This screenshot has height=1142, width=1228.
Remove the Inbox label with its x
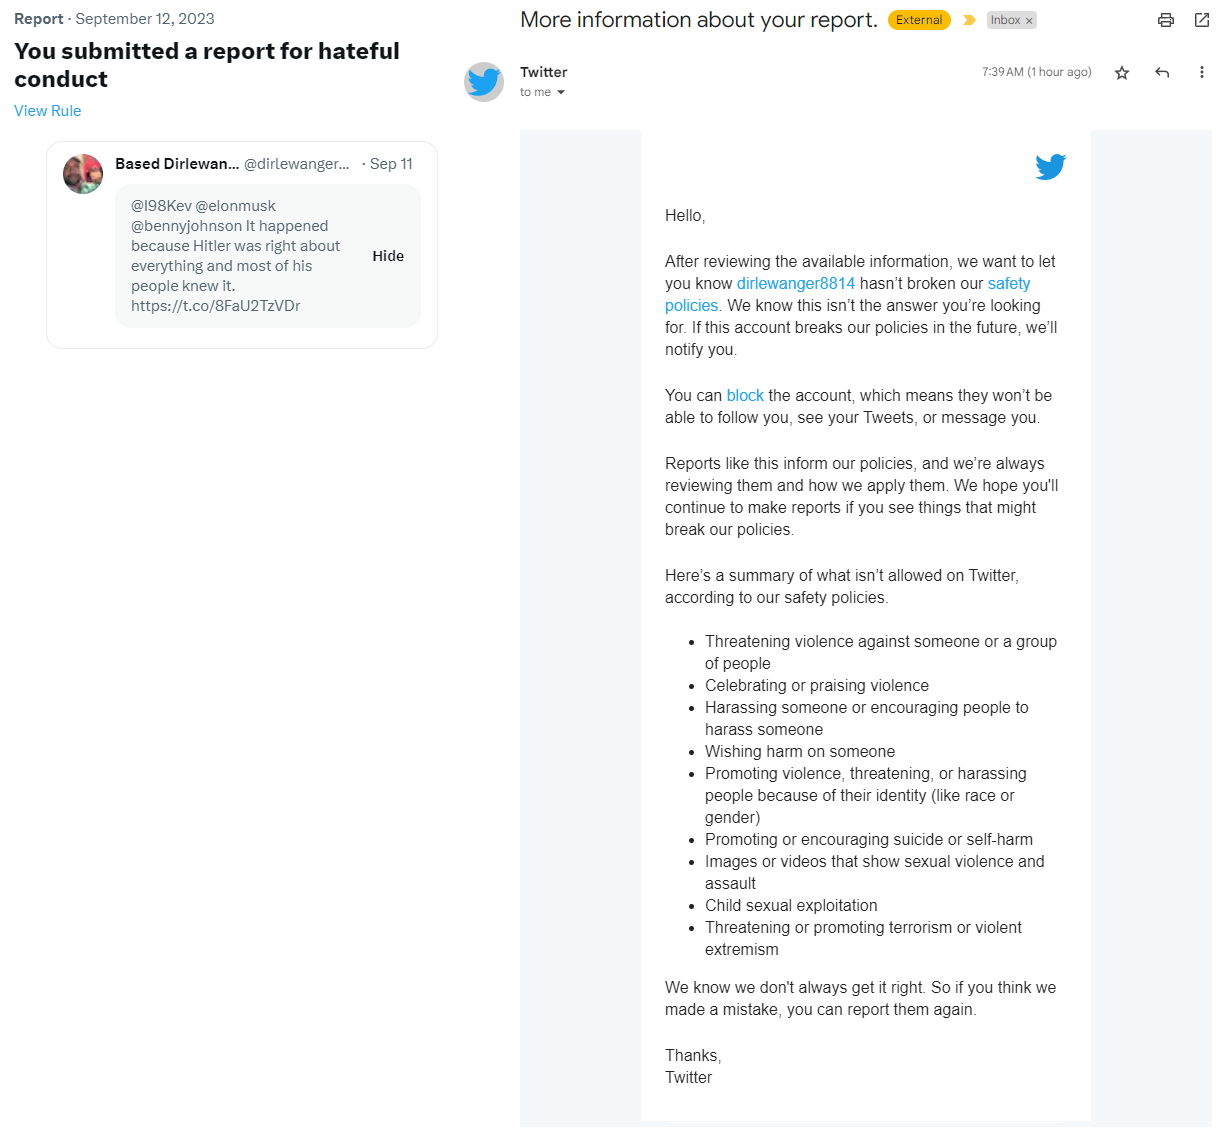(x=1029, y=21)
